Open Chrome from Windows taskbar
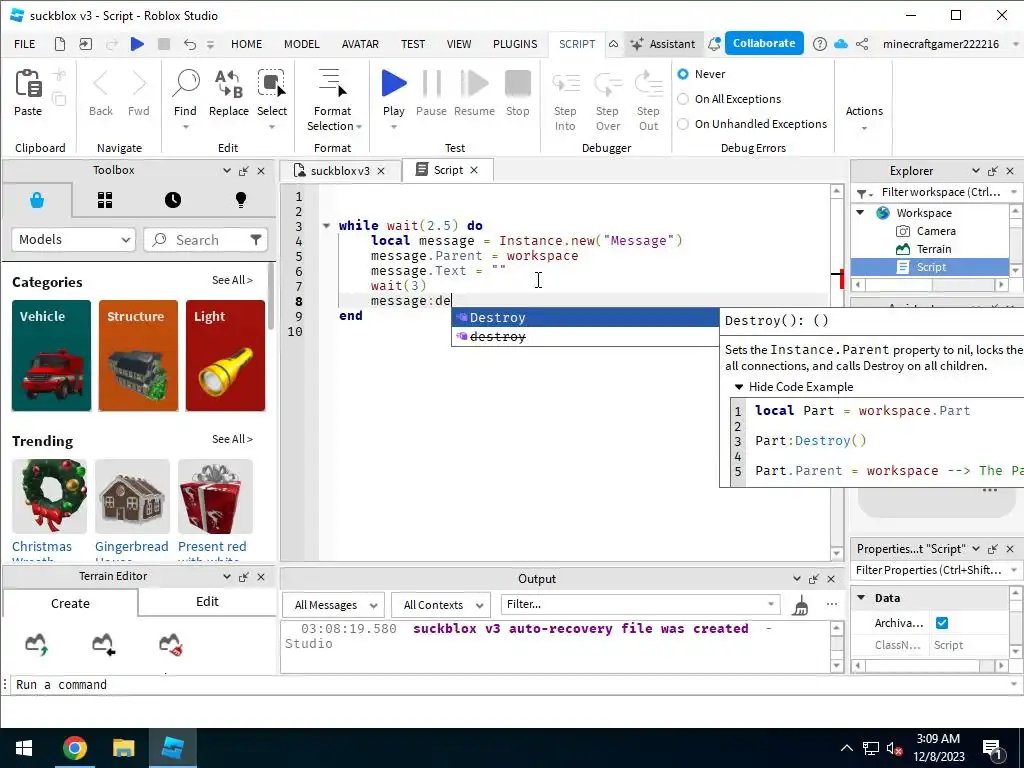 click(x=74, y=748)
